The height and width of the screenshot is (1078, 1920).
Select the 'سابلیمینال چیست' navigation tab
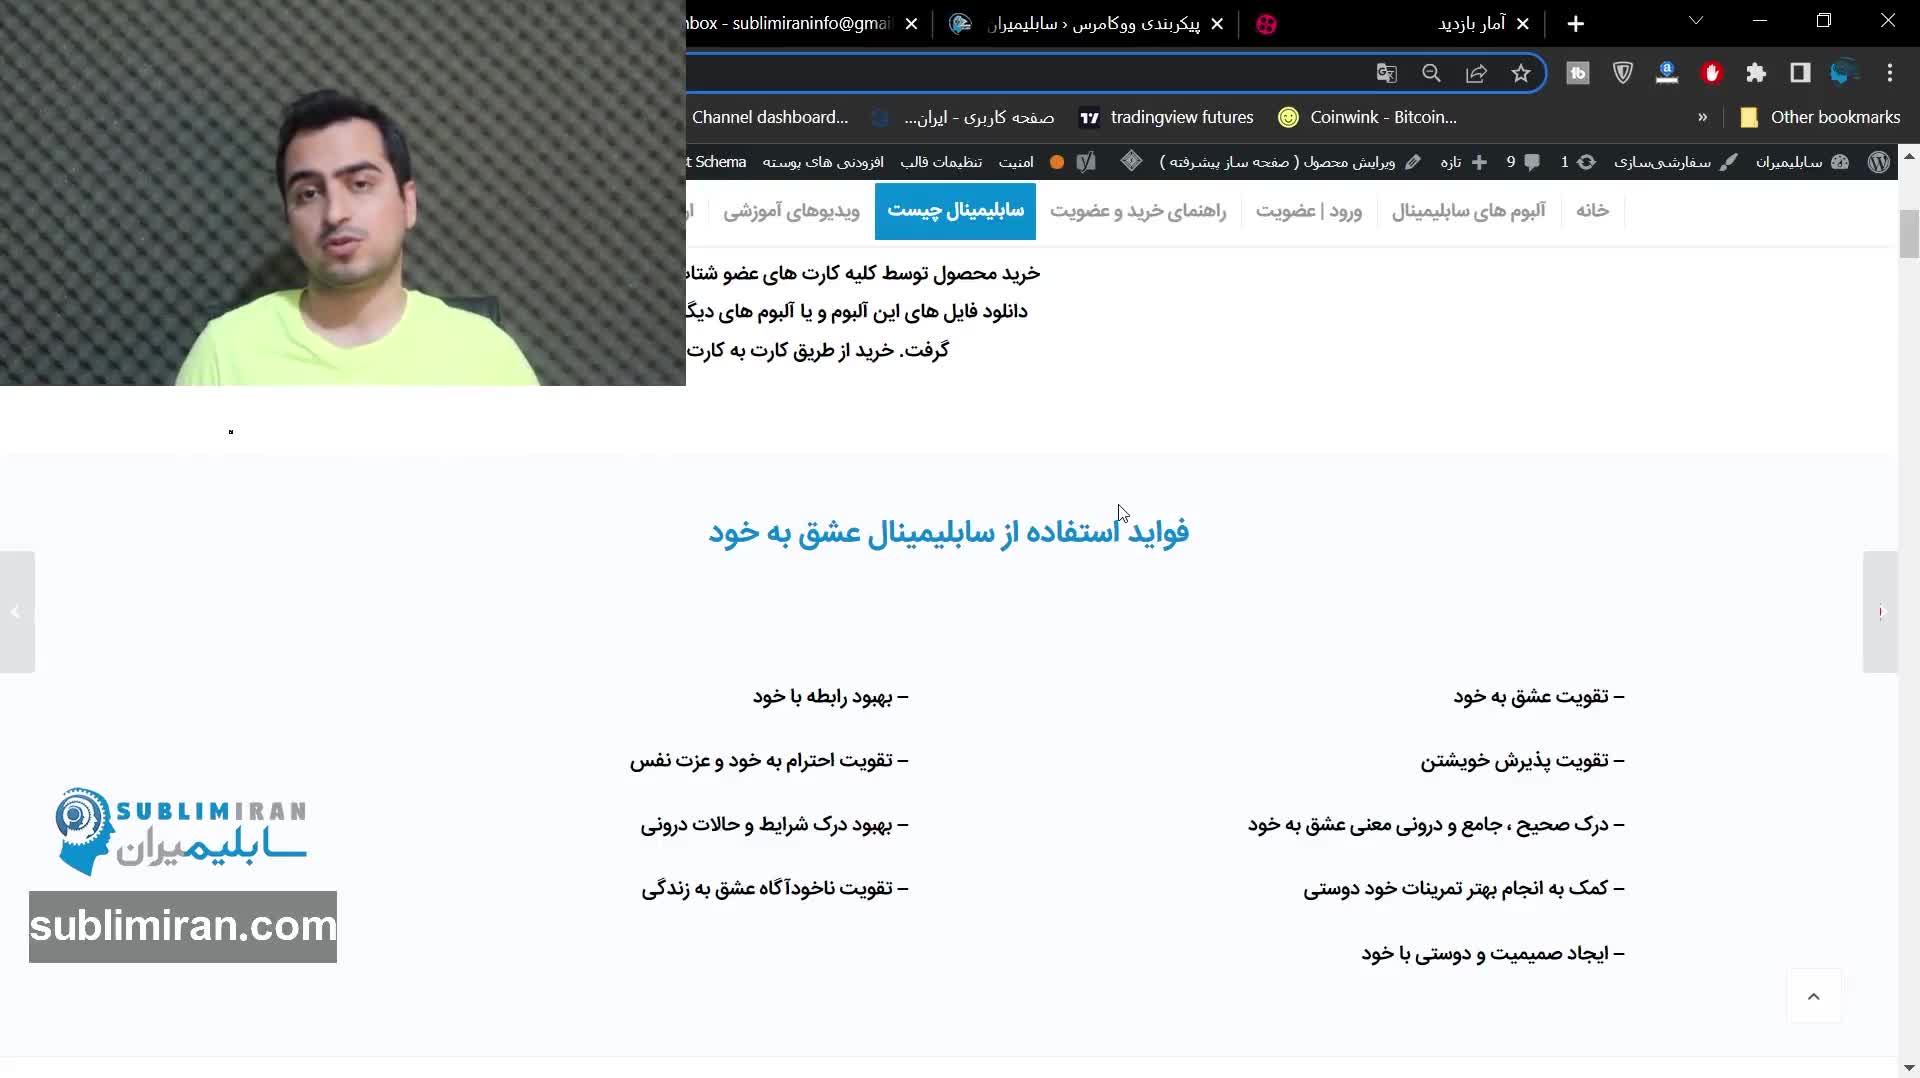(955, 211)
